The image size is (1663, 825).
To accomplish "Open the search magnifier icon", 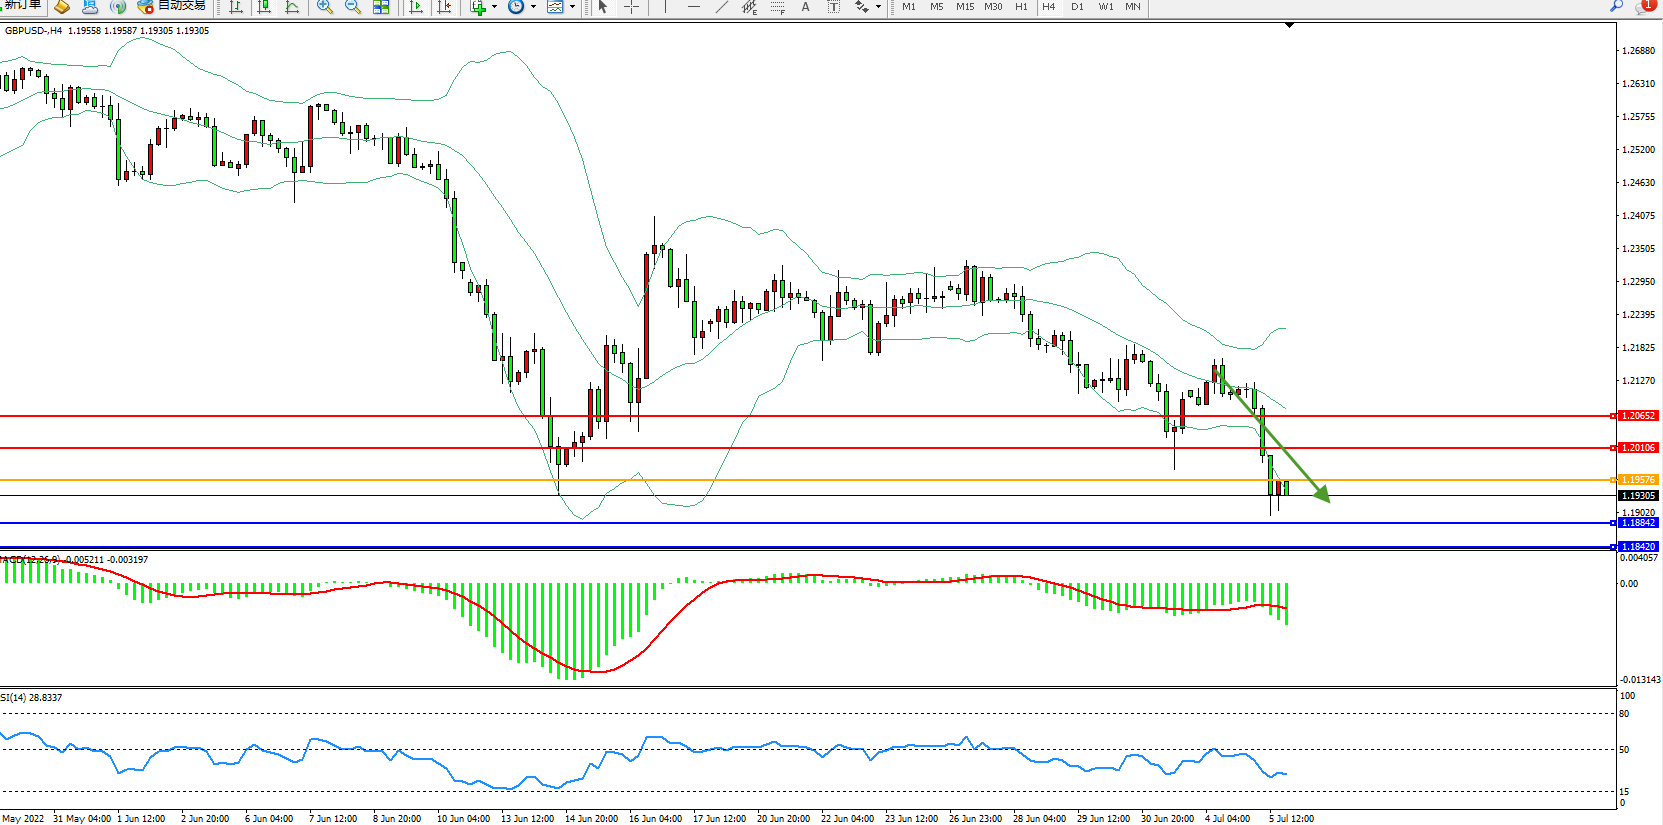I will (1616, 6).
